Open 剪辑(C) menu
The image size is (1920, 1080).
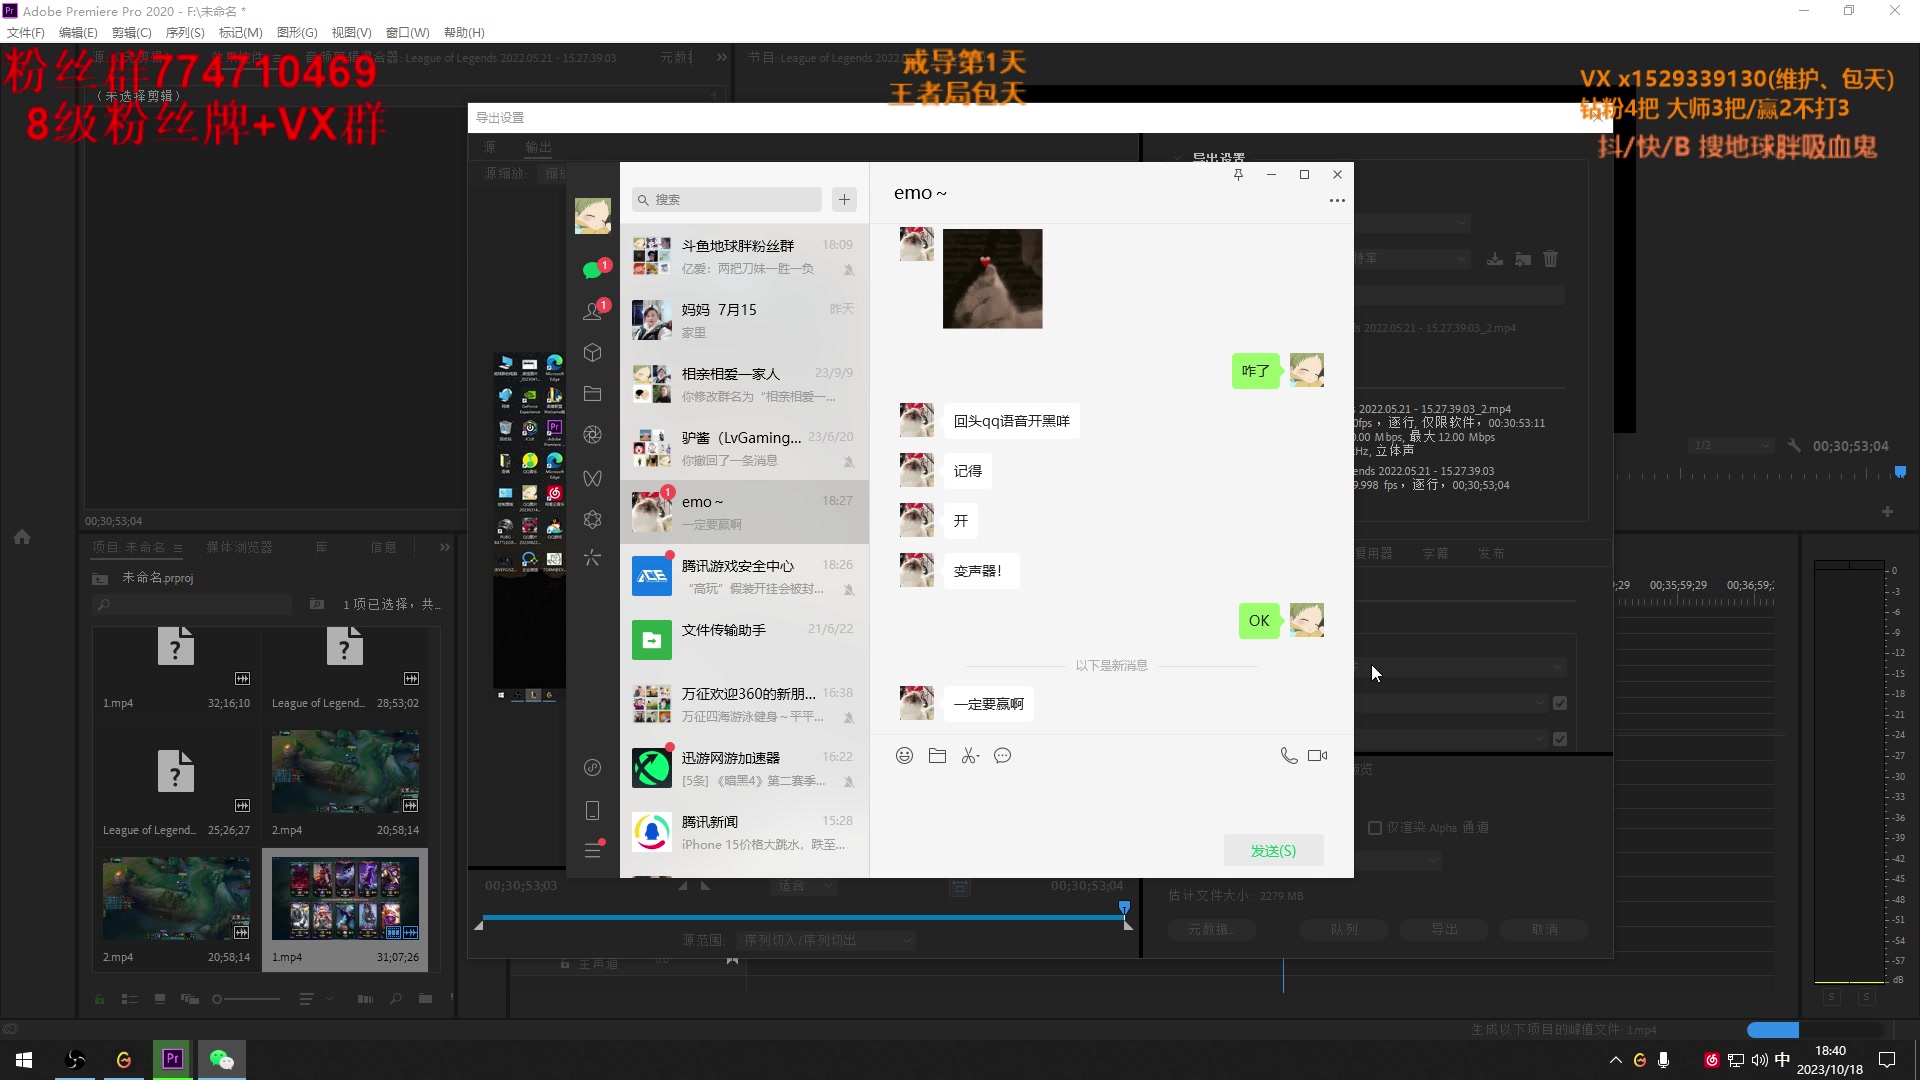tap(131, 32)
